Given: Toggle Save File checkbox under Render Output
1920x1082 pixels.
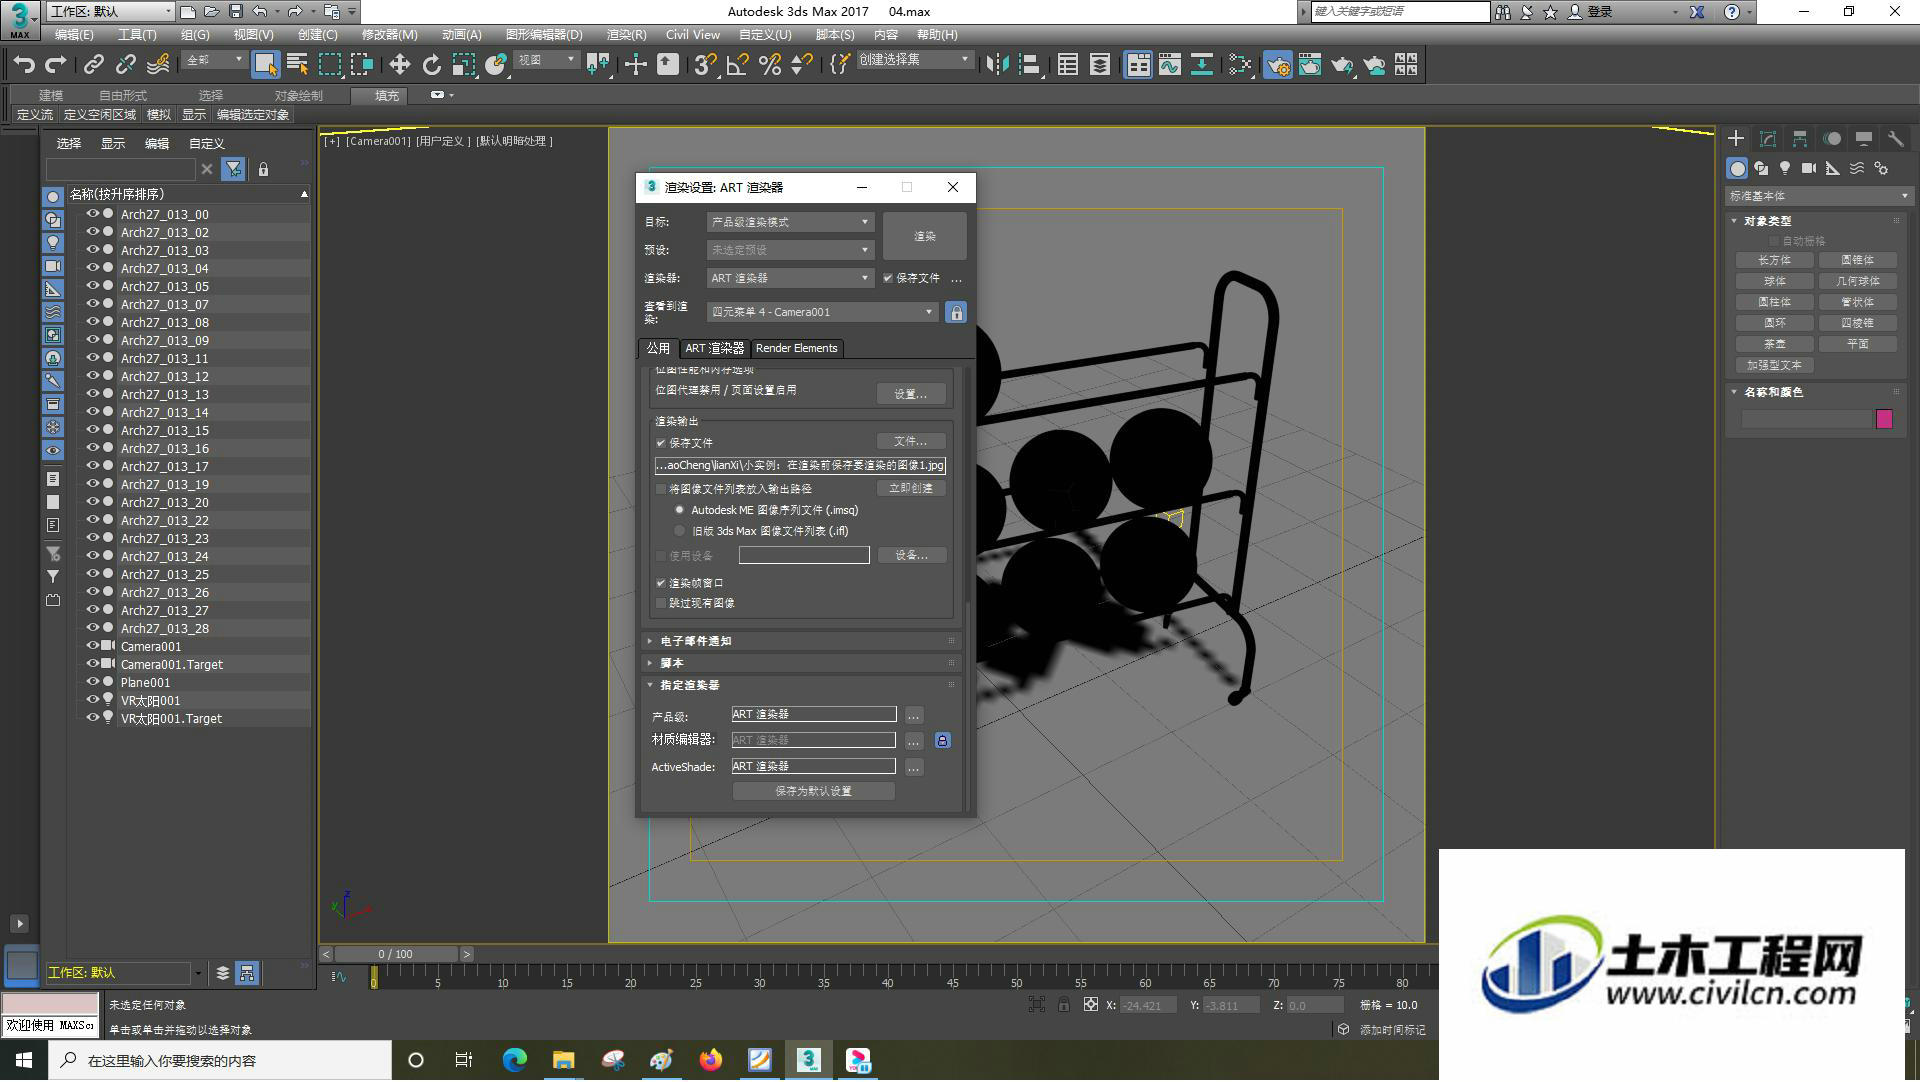Looking at the screenshot, I should (661, 443).
